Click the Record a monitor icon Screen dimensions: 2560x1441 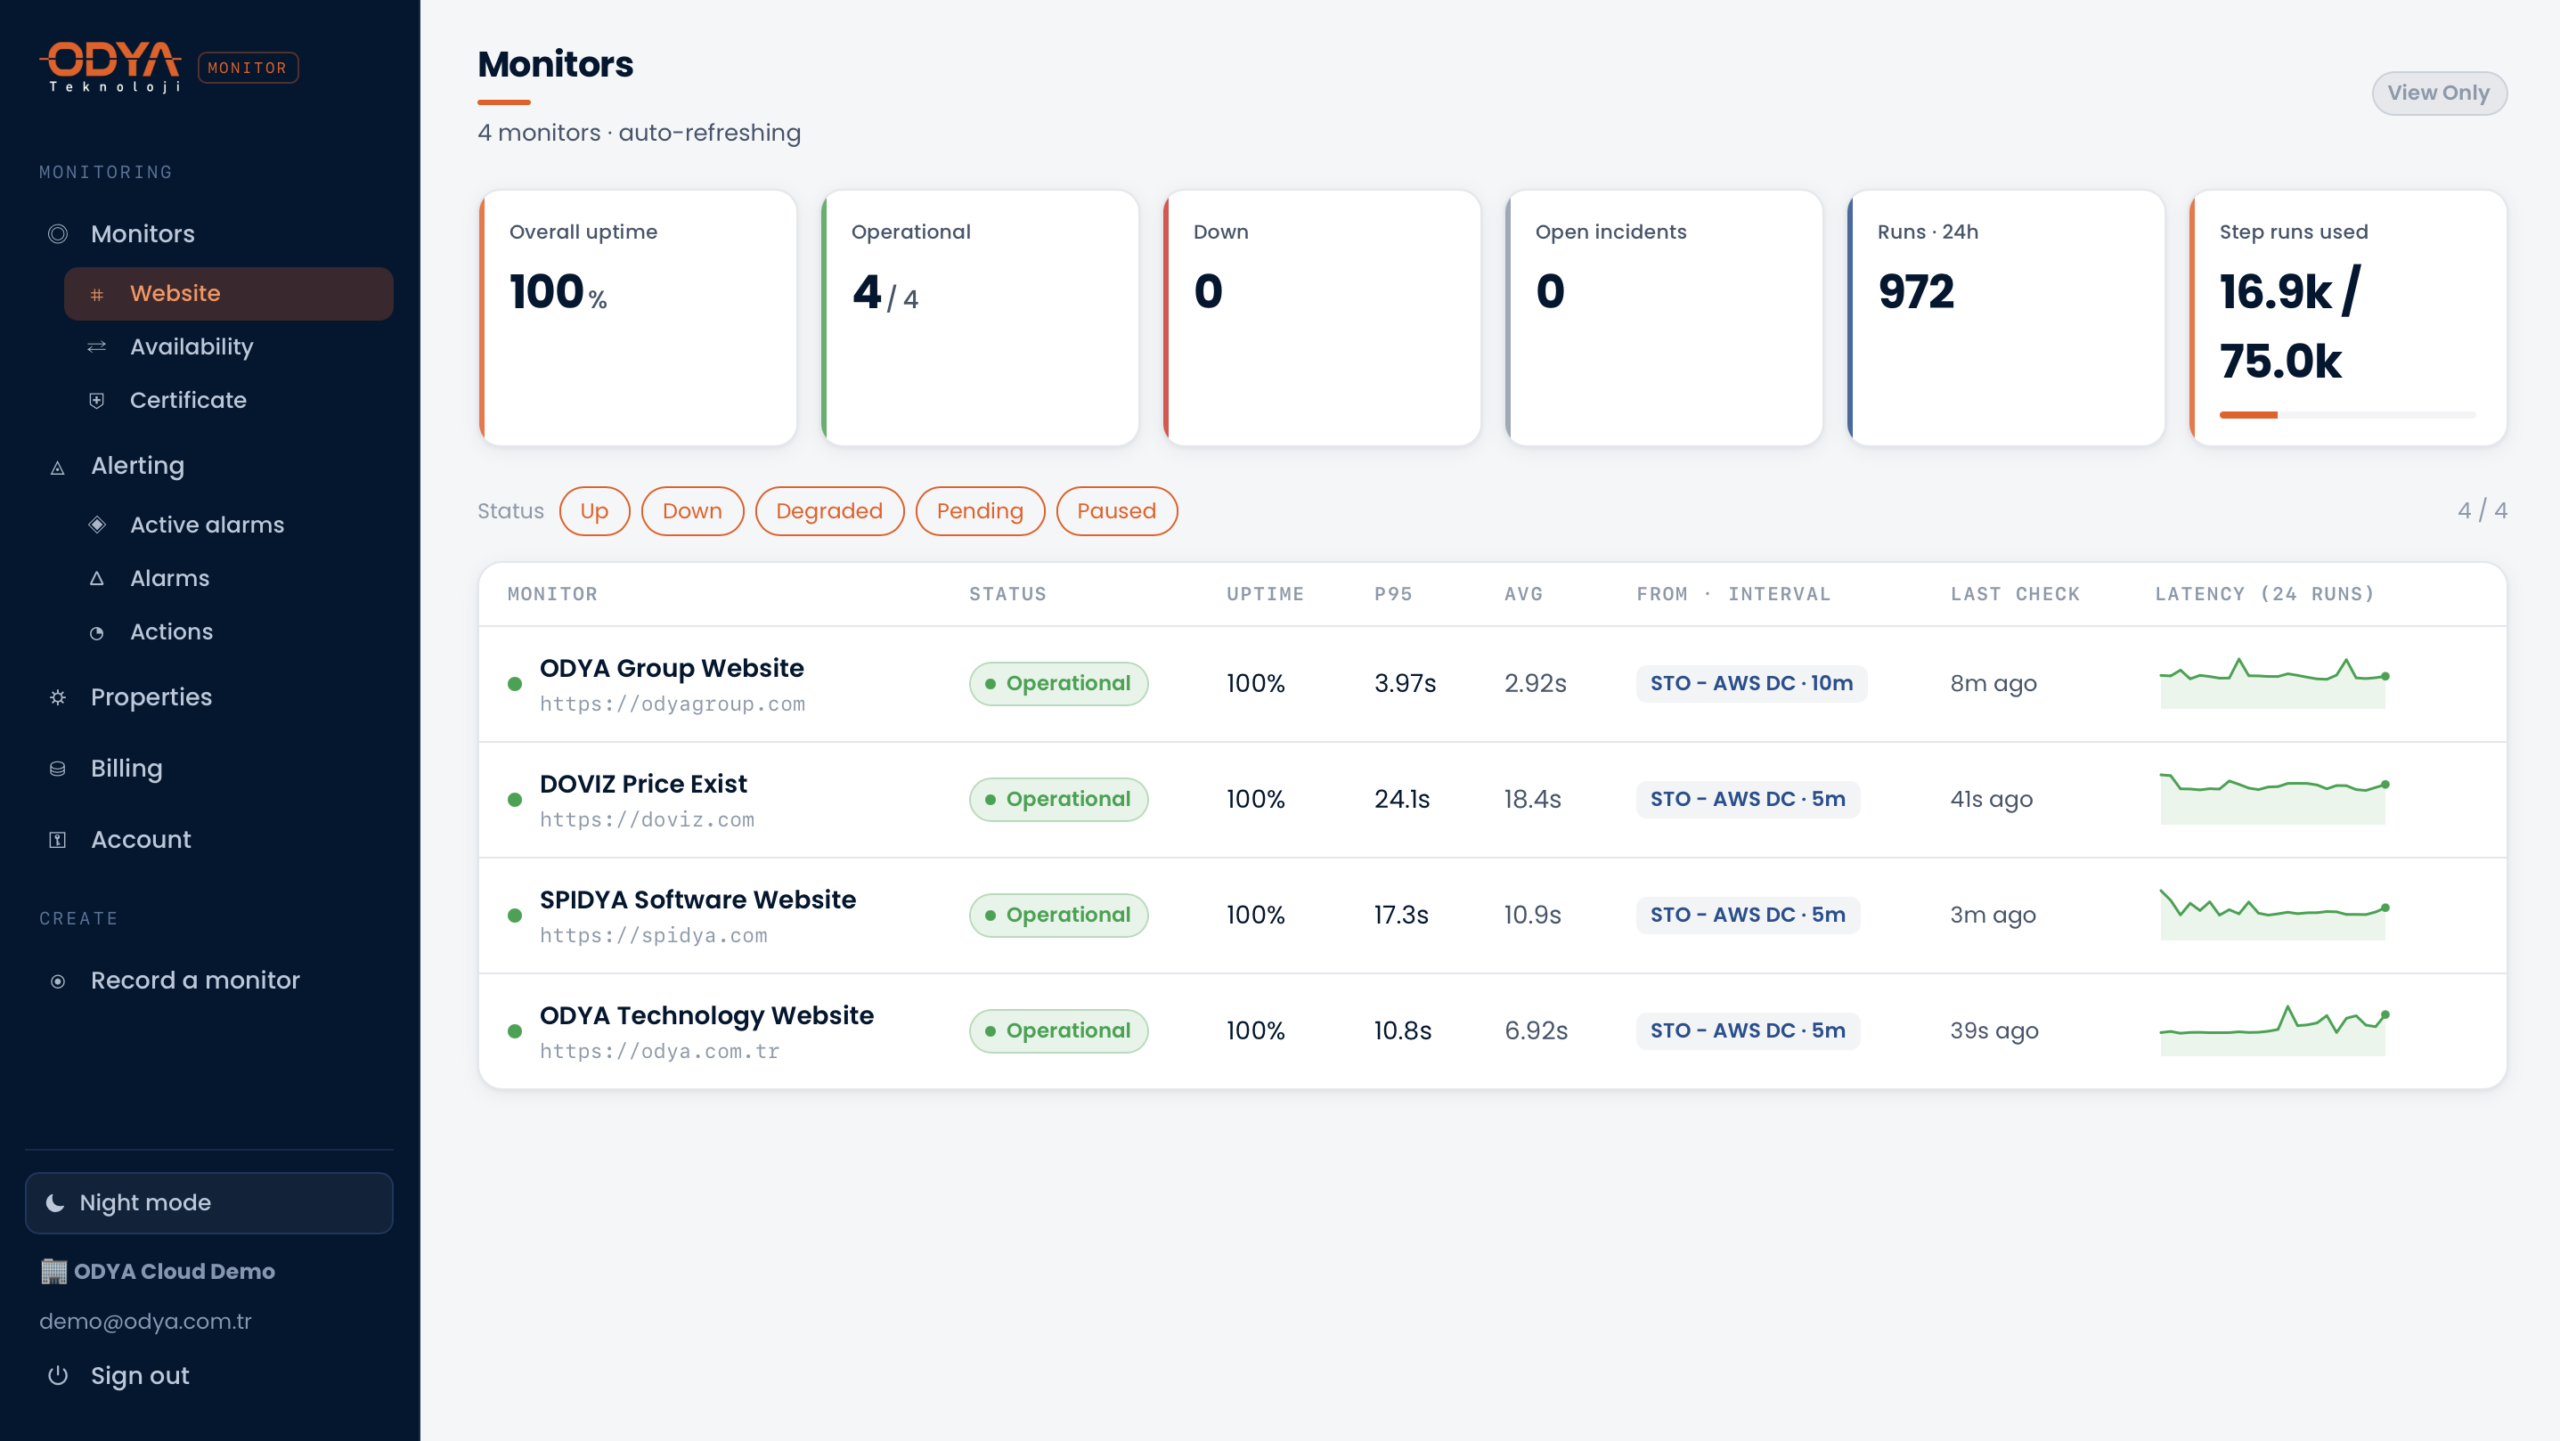tap(58, 981)
